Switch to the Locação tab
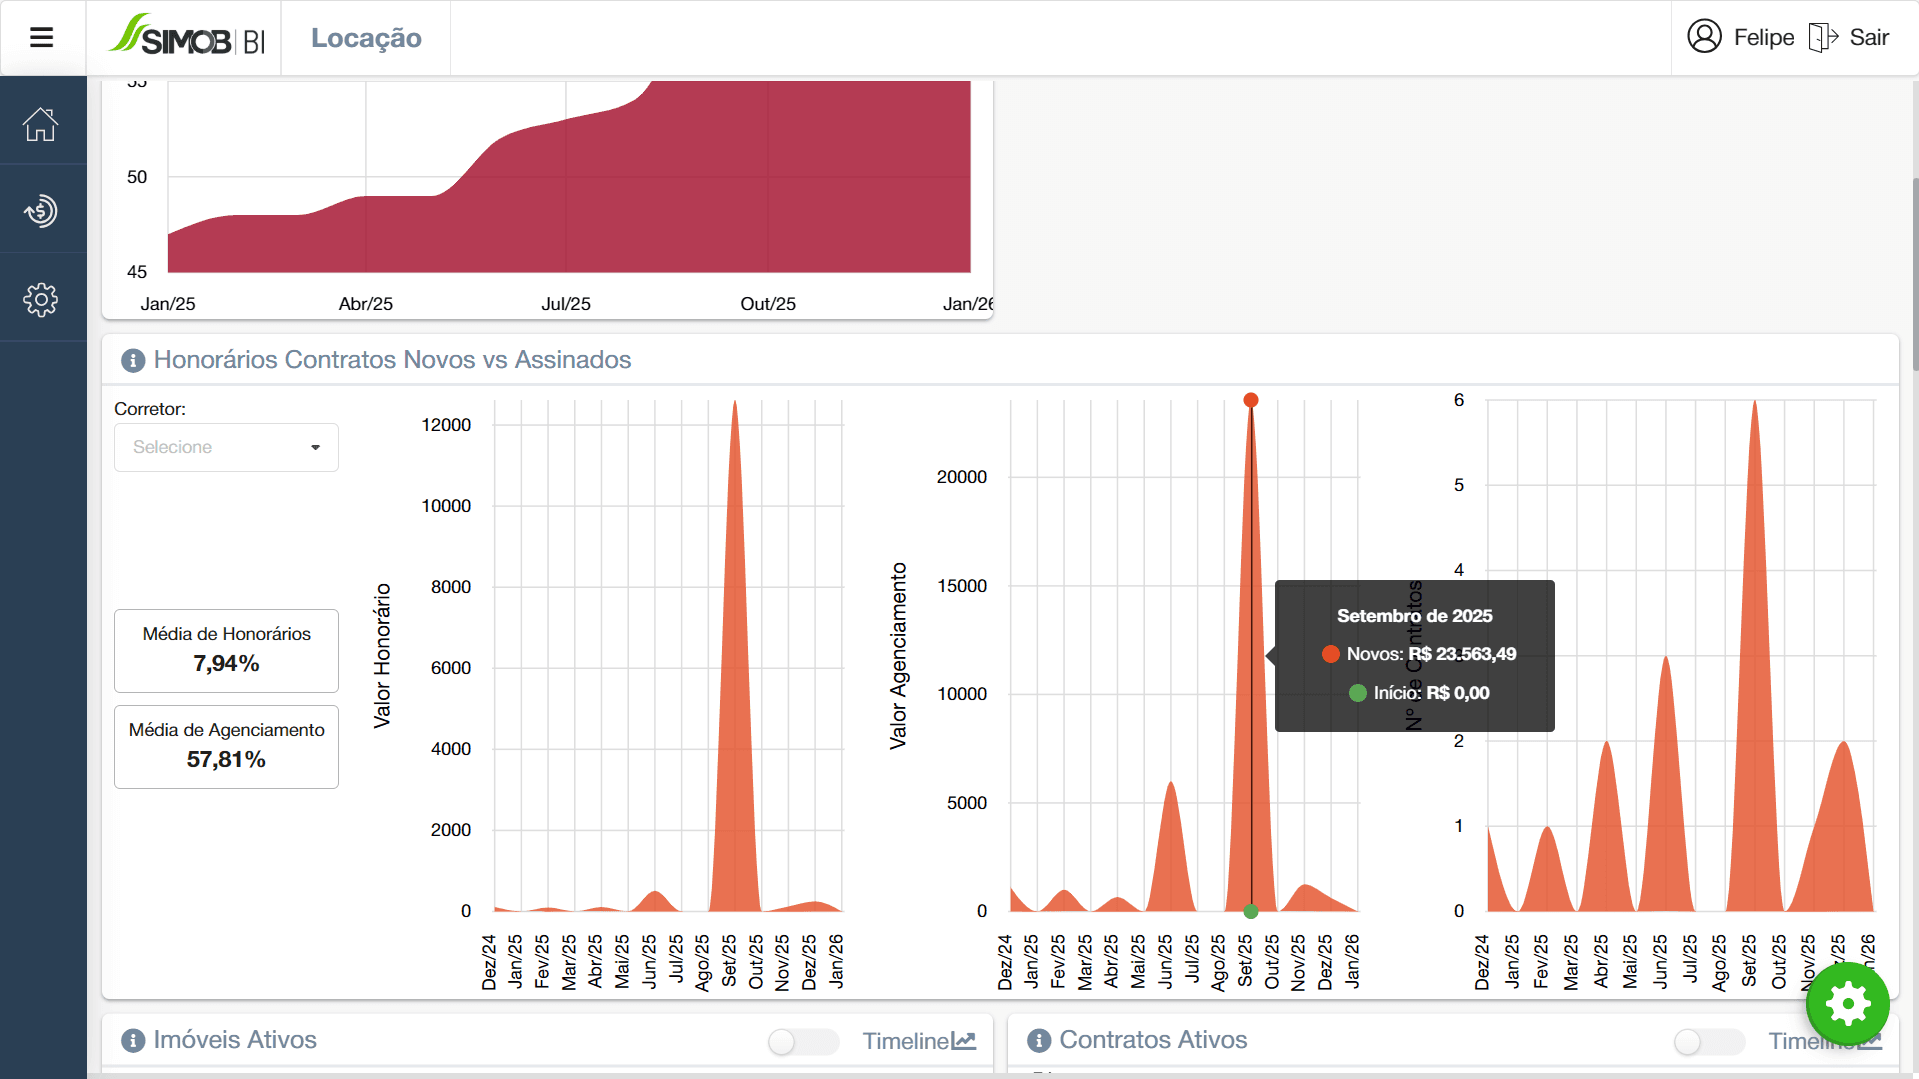 365,37
